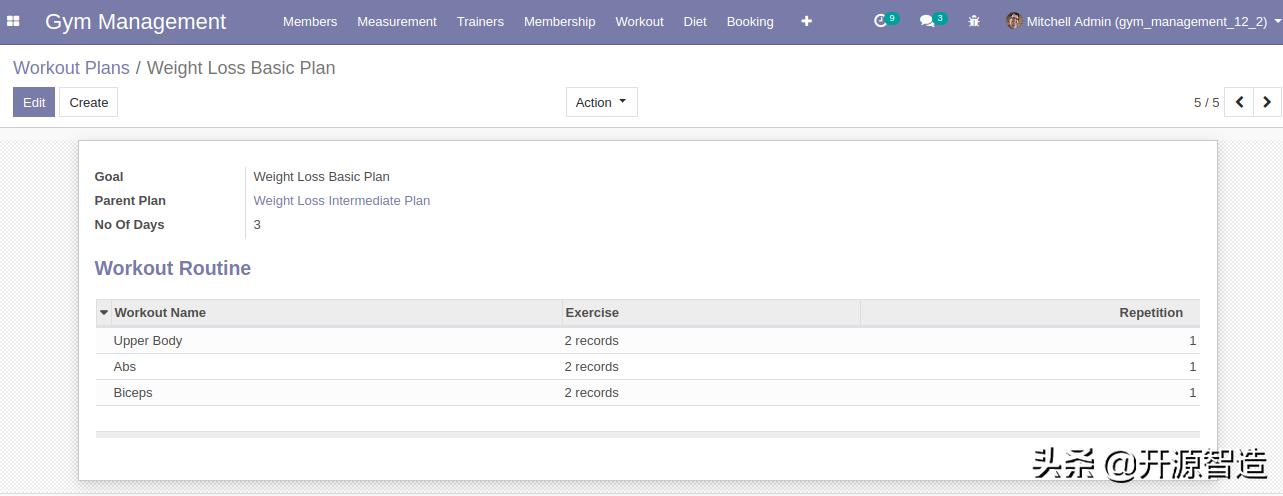Viewport: 1283px width, 496px height.
Task: Open the activities clock icon
Action: (880, 21)
